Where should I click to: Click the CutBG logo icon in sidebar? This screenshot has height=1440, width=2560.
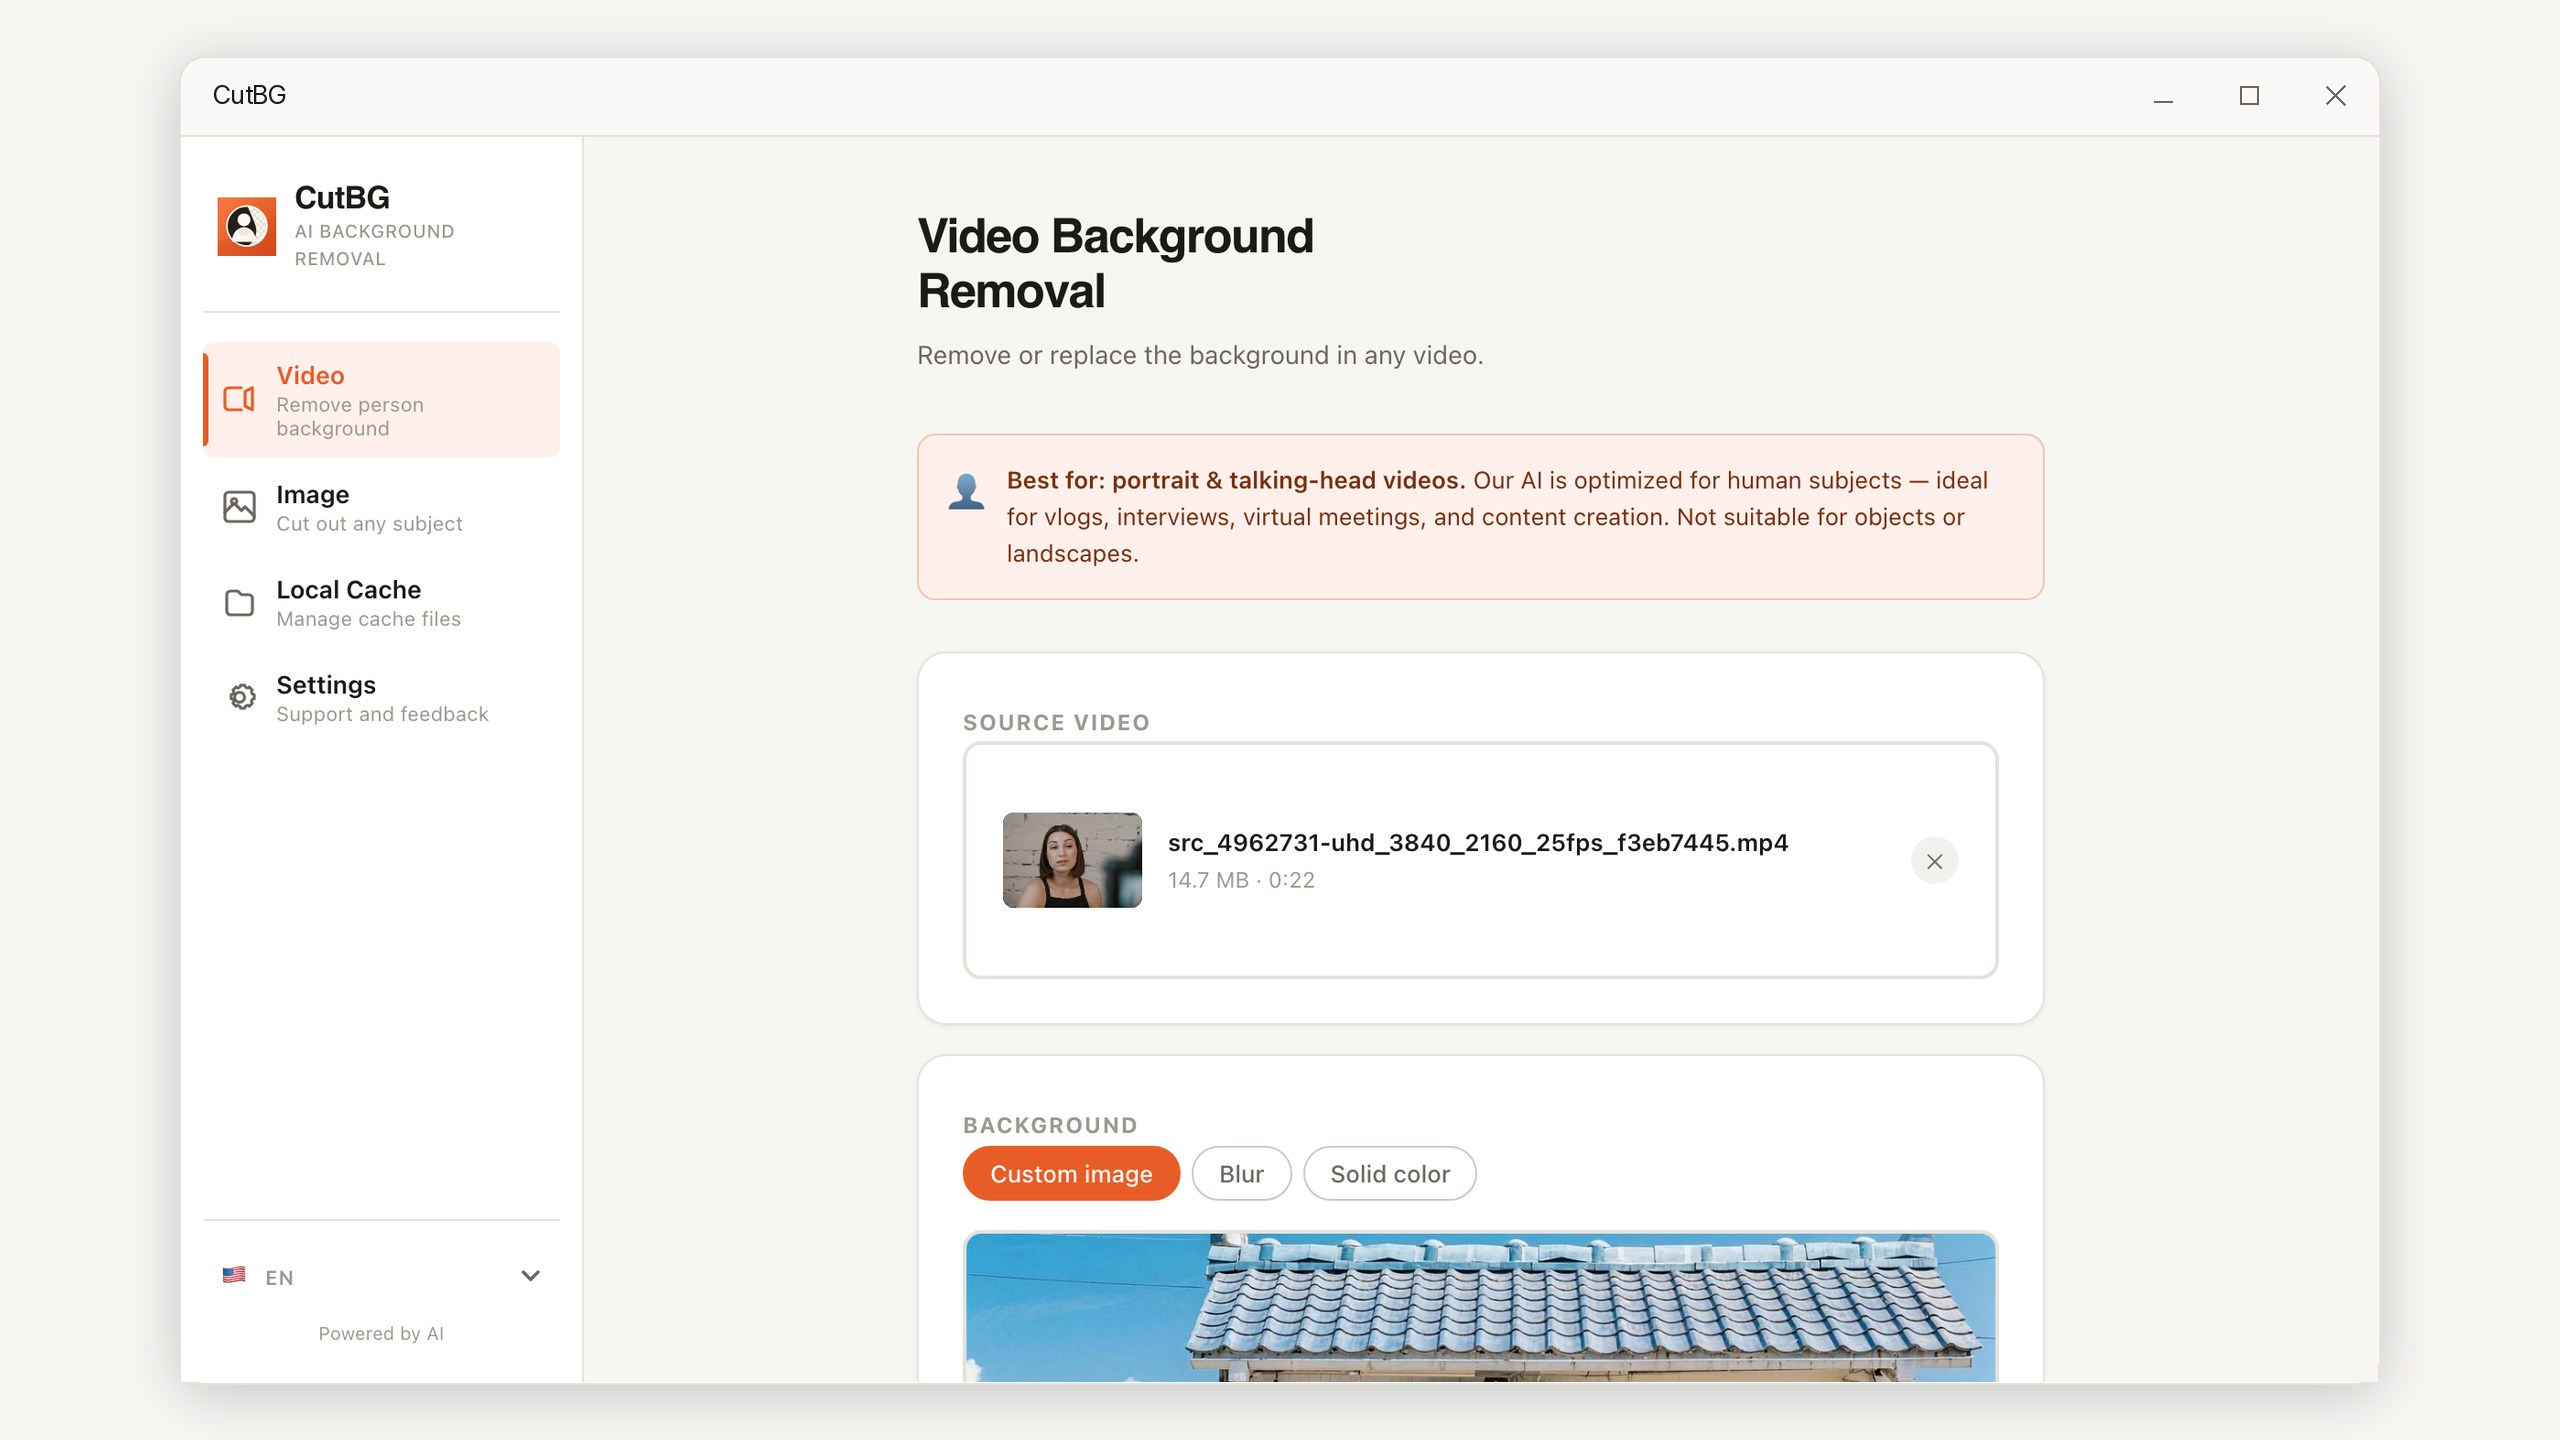246,226
